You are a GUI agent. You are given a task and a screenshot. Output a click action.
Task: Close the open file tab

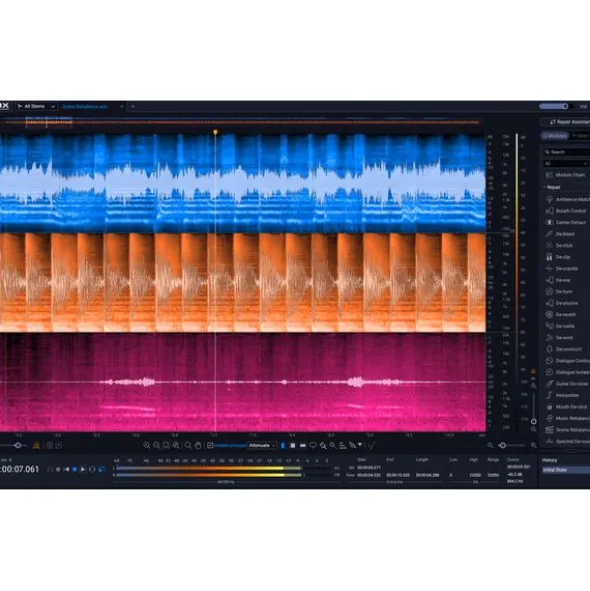[121, 107]
